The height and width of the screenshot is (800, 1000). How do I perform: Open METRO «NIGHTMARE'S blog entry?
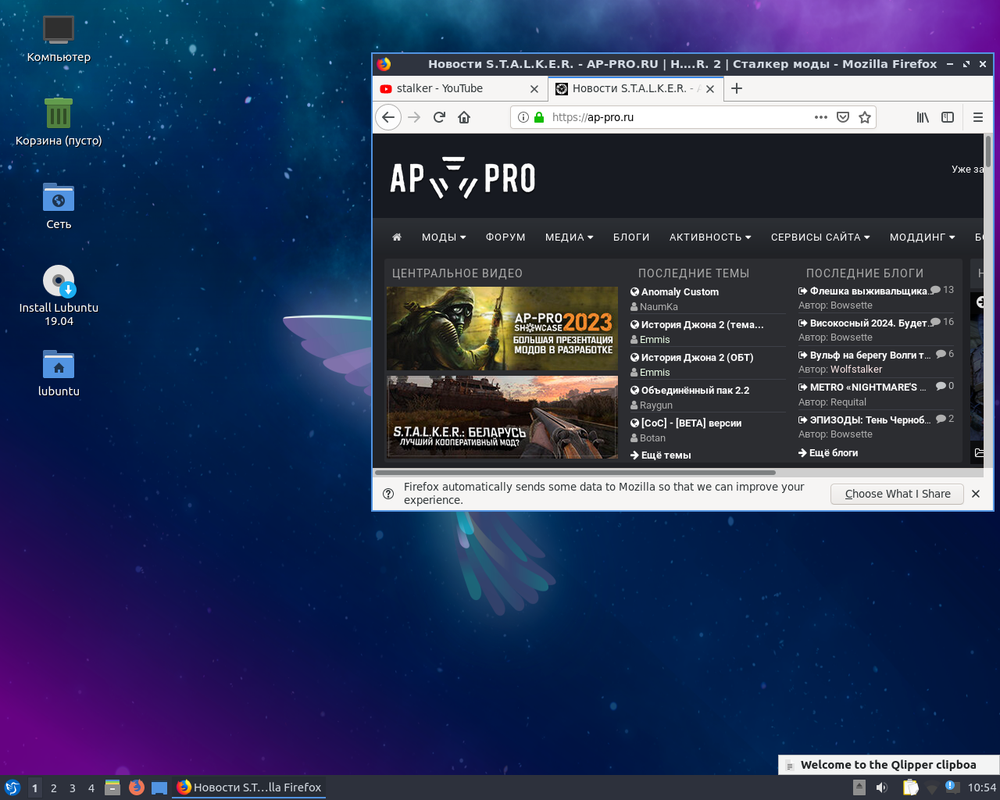click(868, 387)
